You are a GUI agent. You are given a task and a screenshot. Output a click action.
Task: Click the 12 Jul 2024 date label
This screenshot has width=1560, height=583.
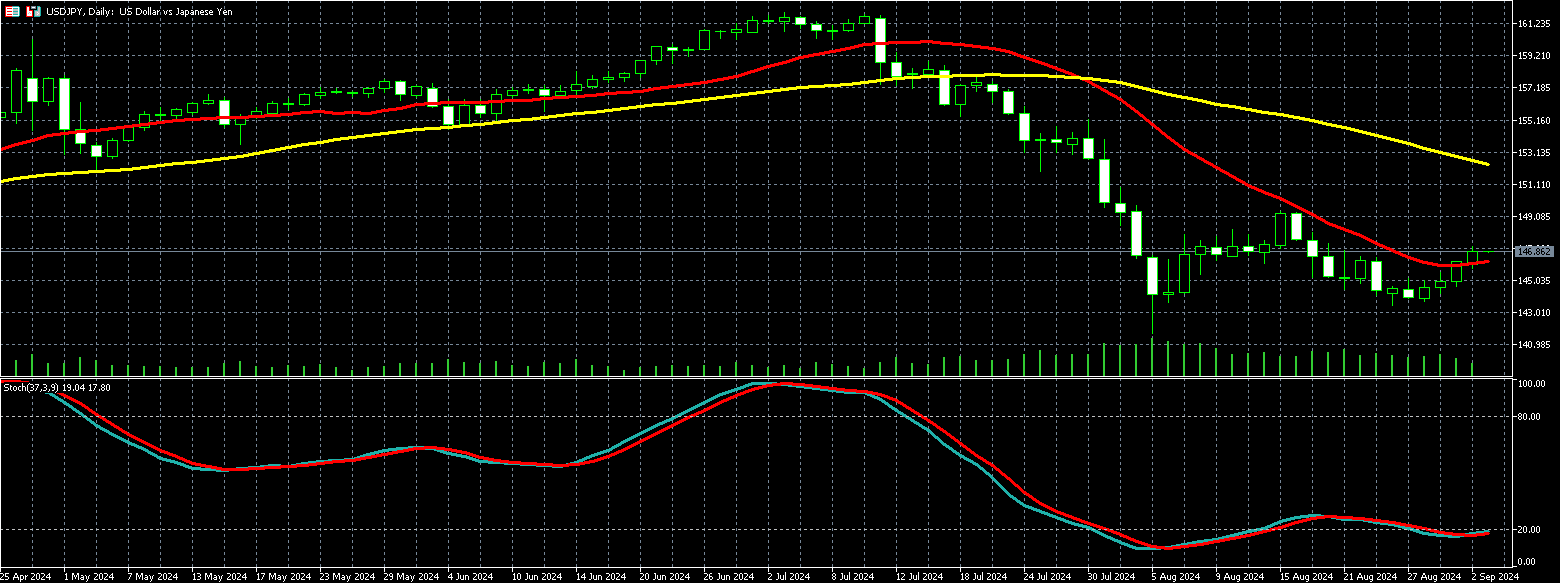[x=920, y=577]
